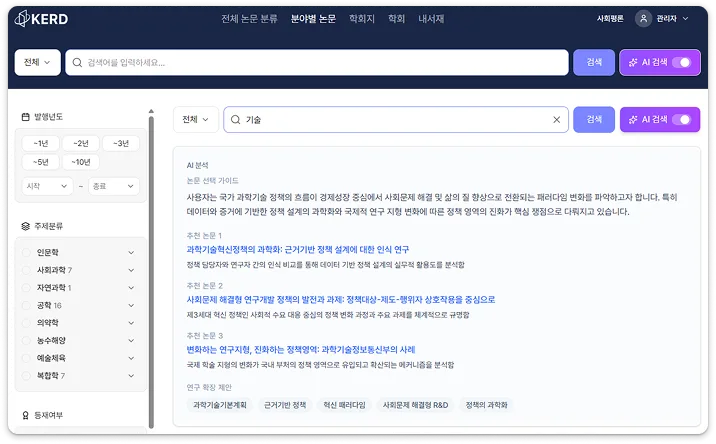Check the 공학 category radio

tap(26, 306)
